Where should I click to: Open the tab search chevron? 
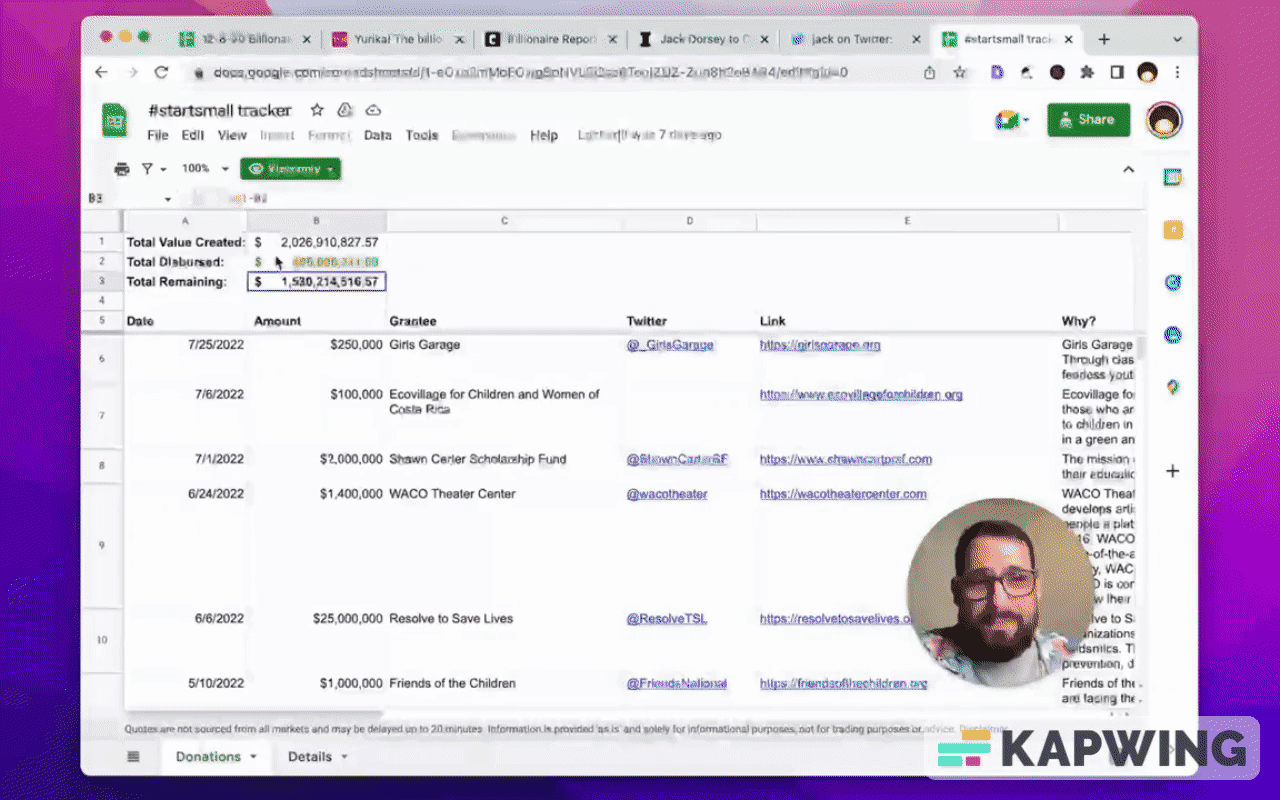coord(1177,40)
